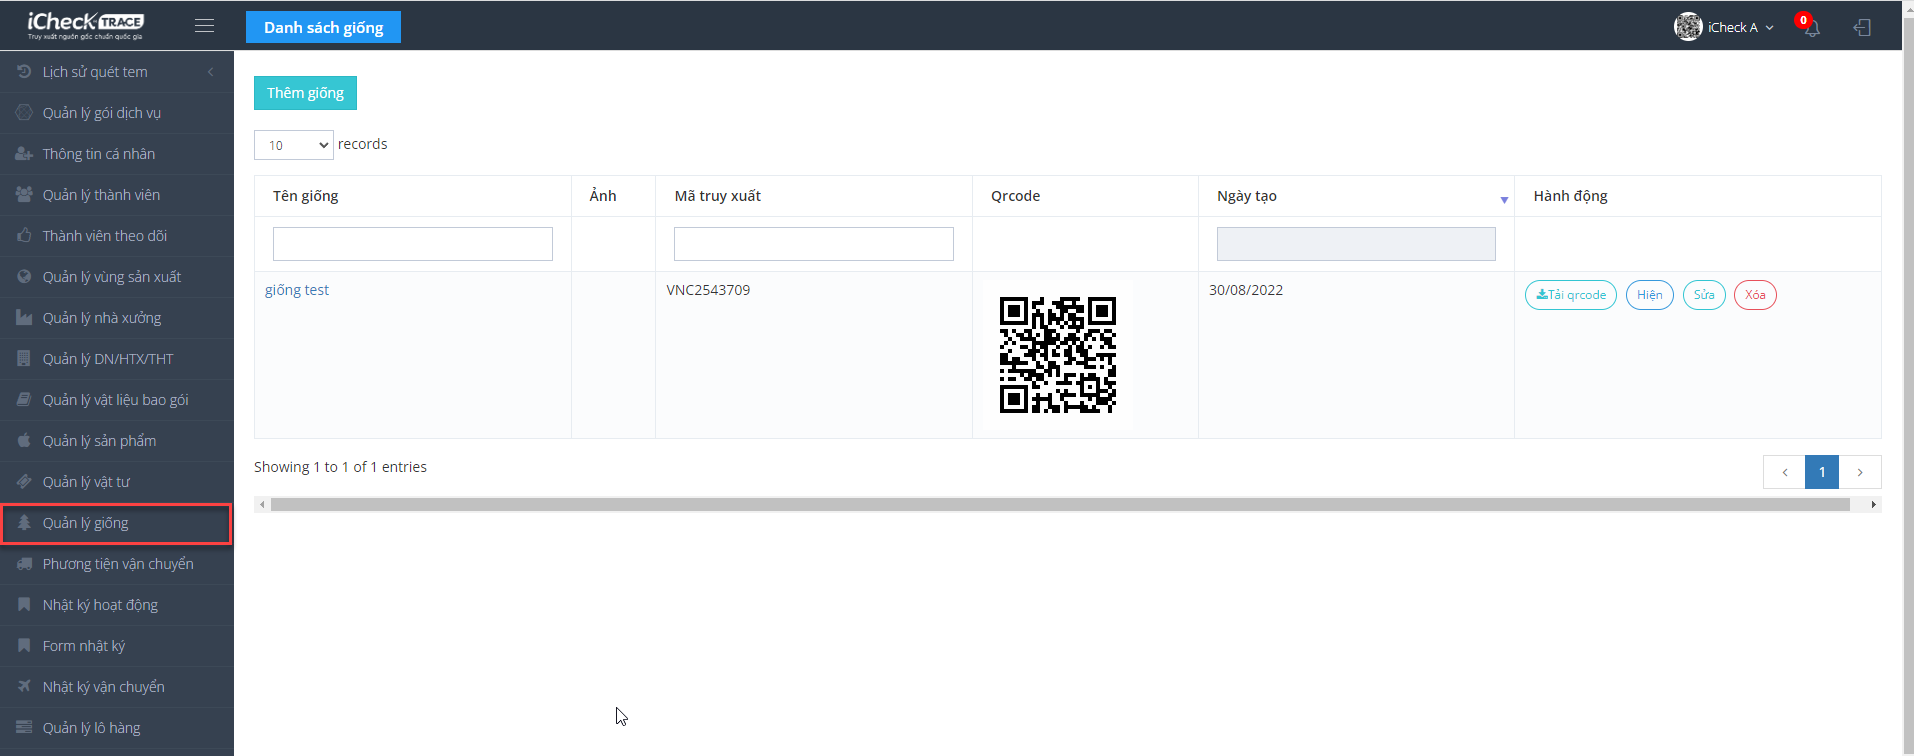
Task: Select page 1 in pagination
Action: 1822,472
